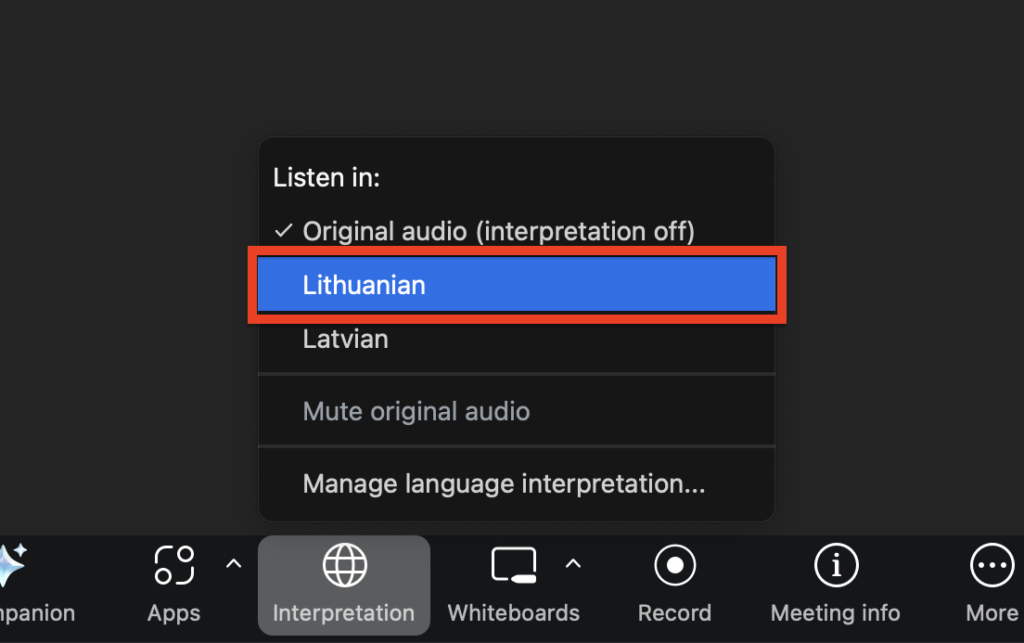Click the AI Companion sparkle icon

(x=10, y=567)
